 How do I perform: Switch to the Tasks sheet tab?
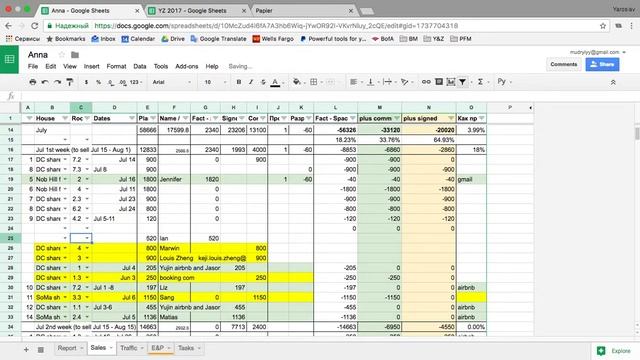(189, 348)
